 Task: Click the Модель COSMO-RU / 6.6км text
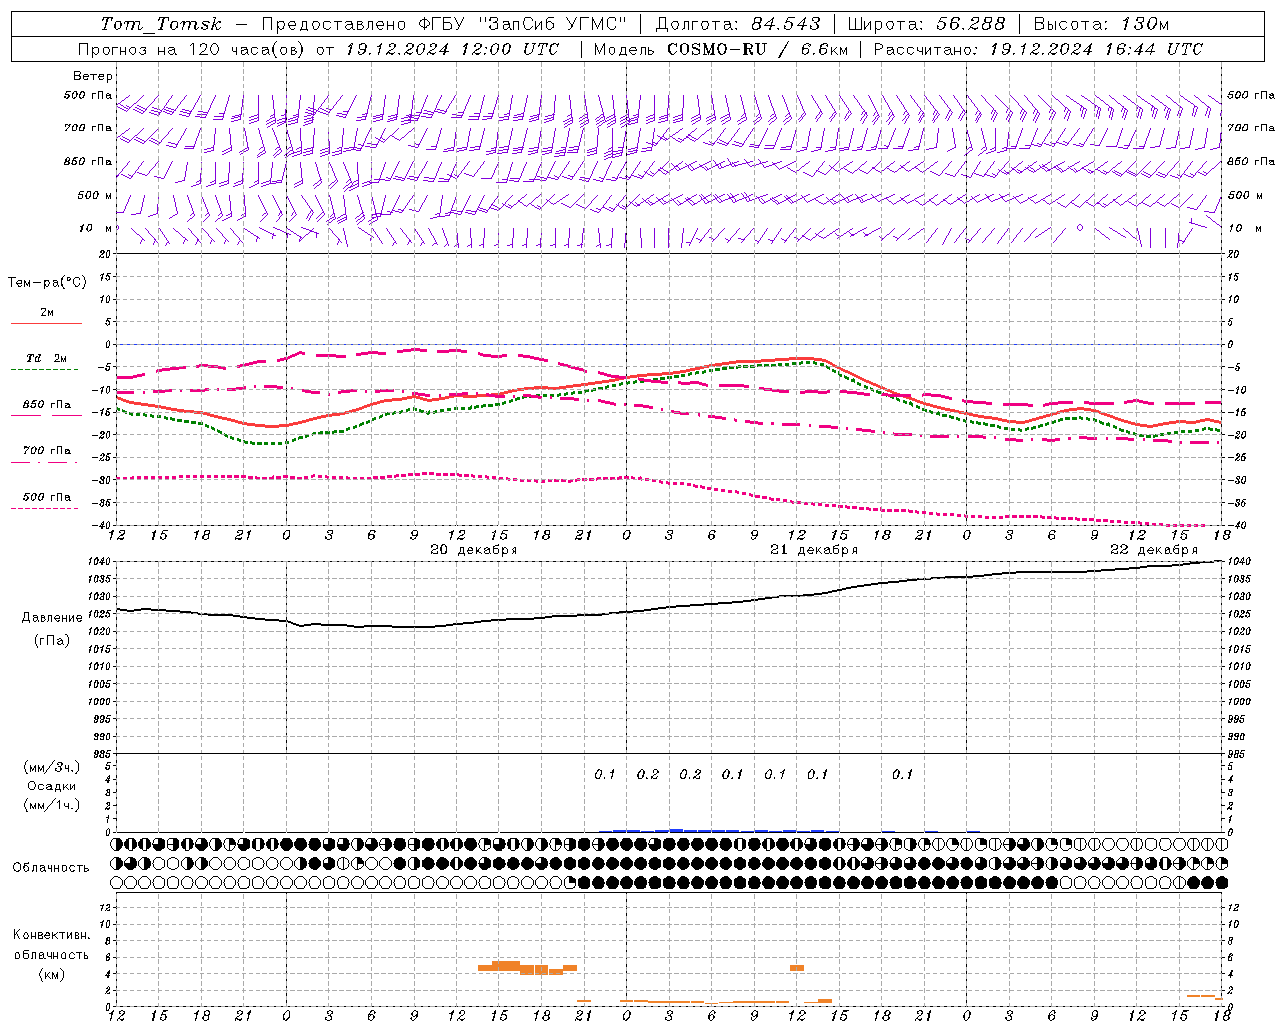point(721,49)
